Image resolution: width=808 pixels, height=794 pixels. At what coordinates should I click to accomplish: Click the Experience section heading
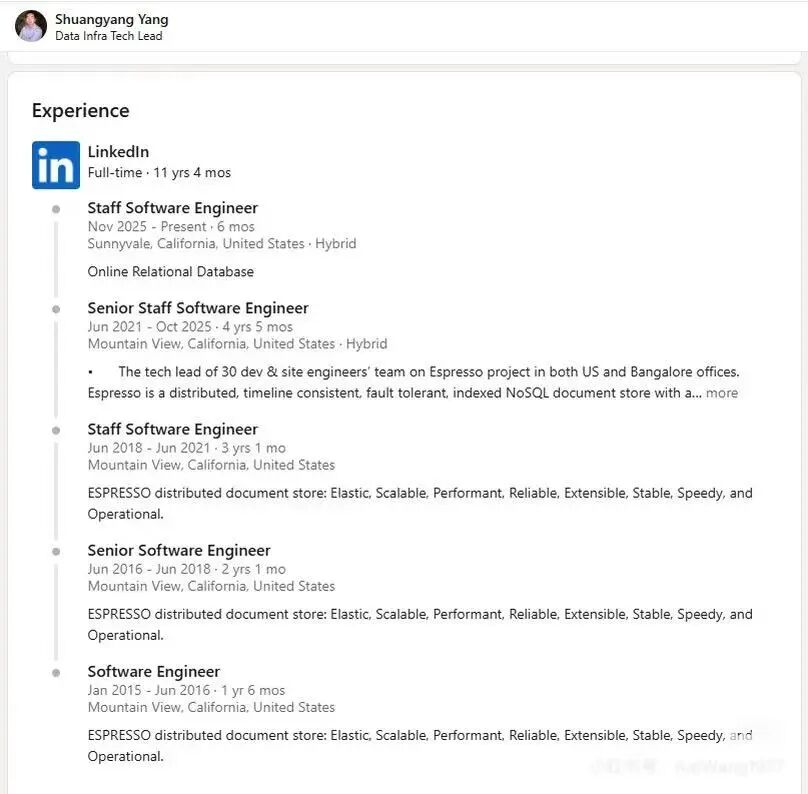(x=81, y=111)
